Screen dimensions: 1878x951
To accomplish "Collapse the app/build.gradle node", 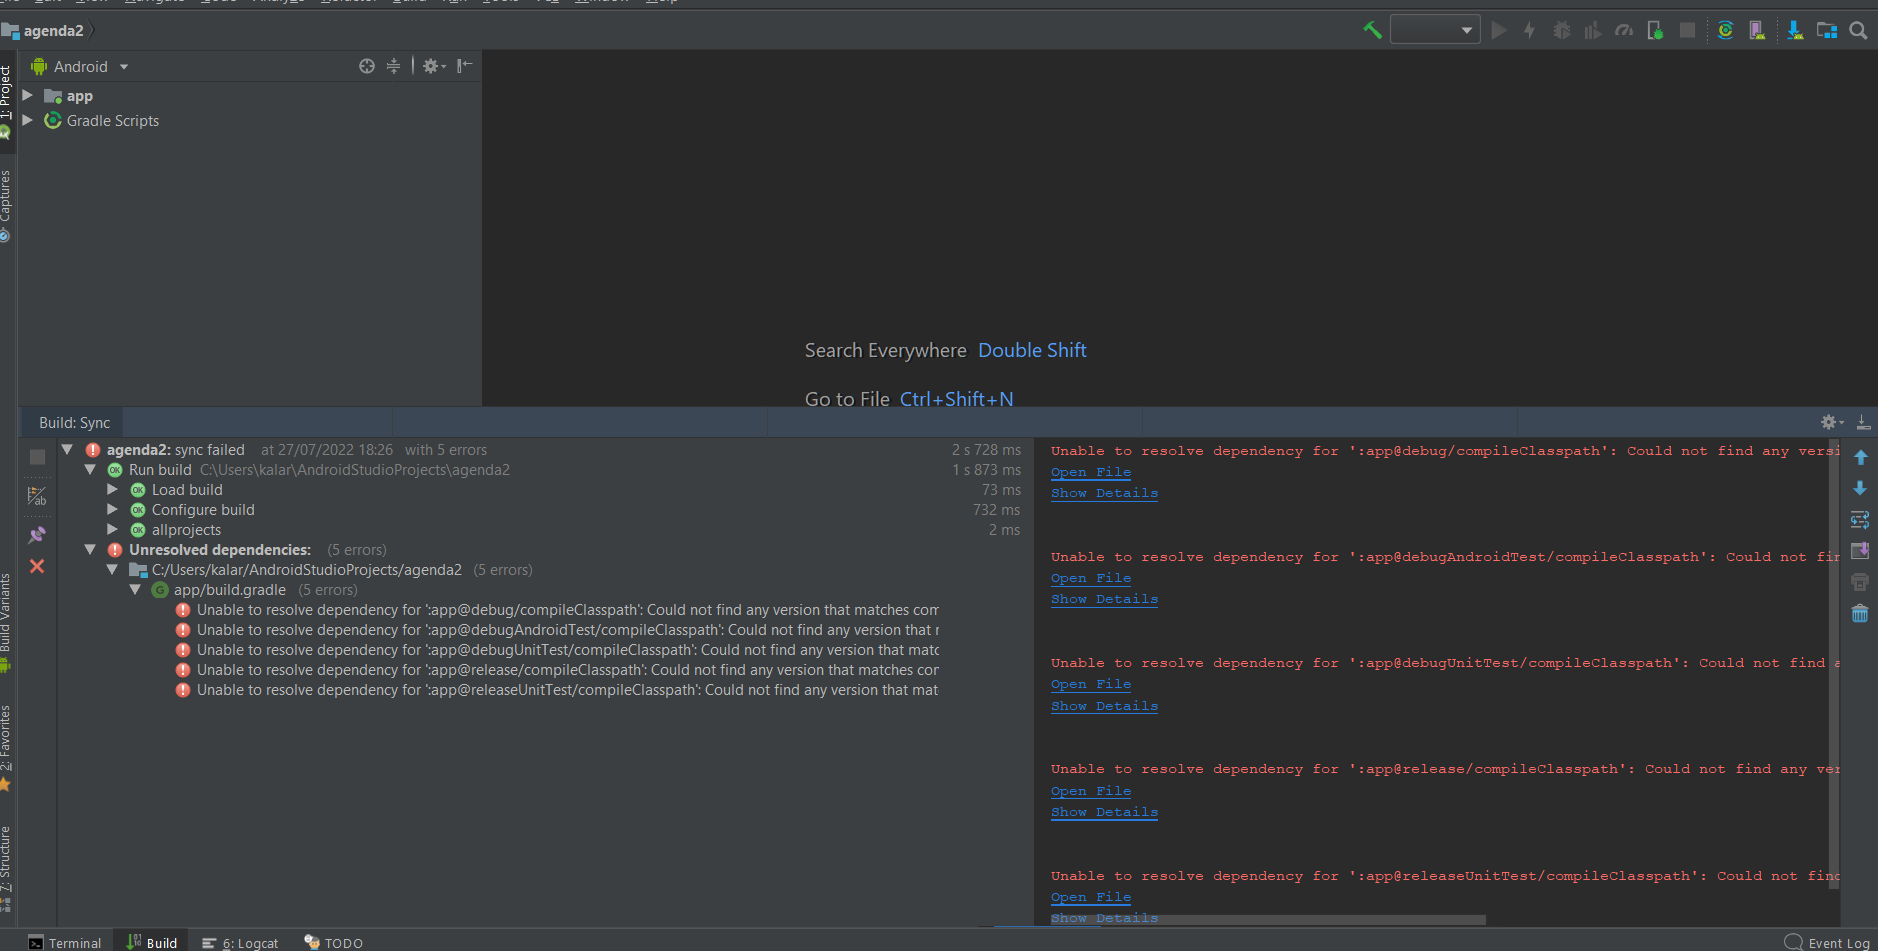I will pos(135,590).
